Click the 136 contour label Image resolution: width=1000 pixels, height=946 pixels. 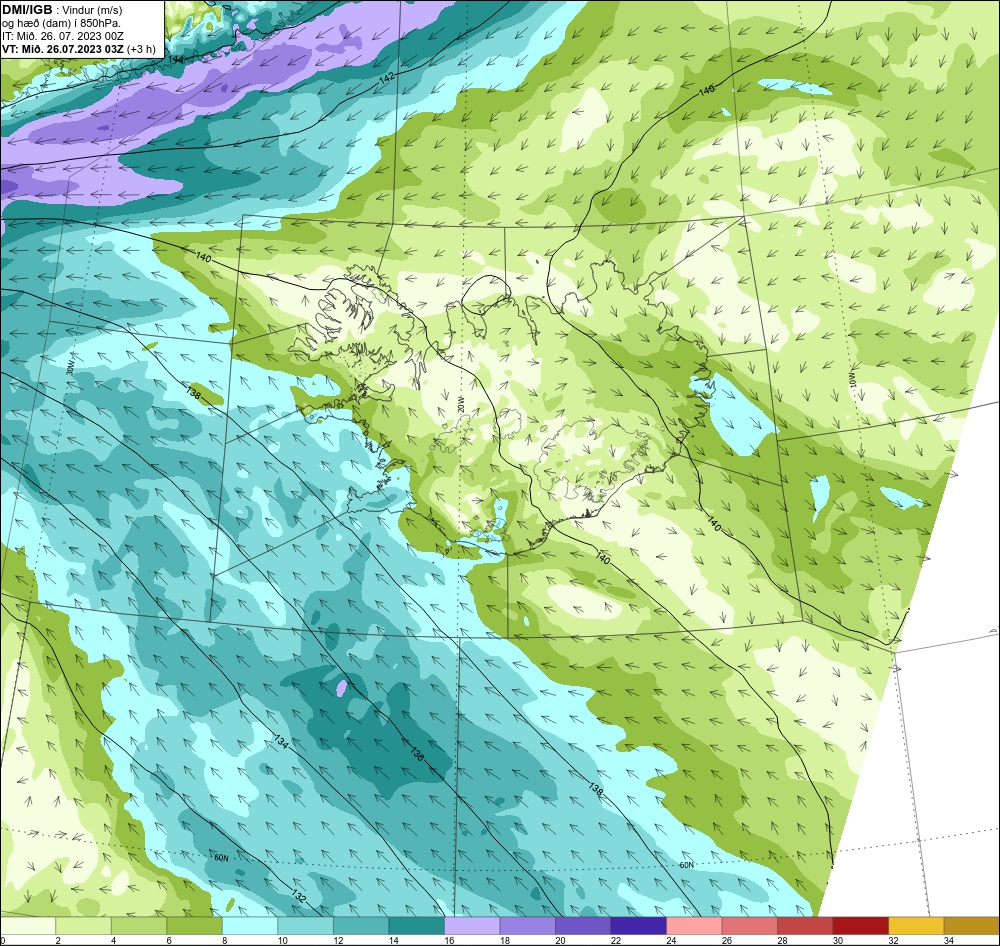click(x=417, y=754)
